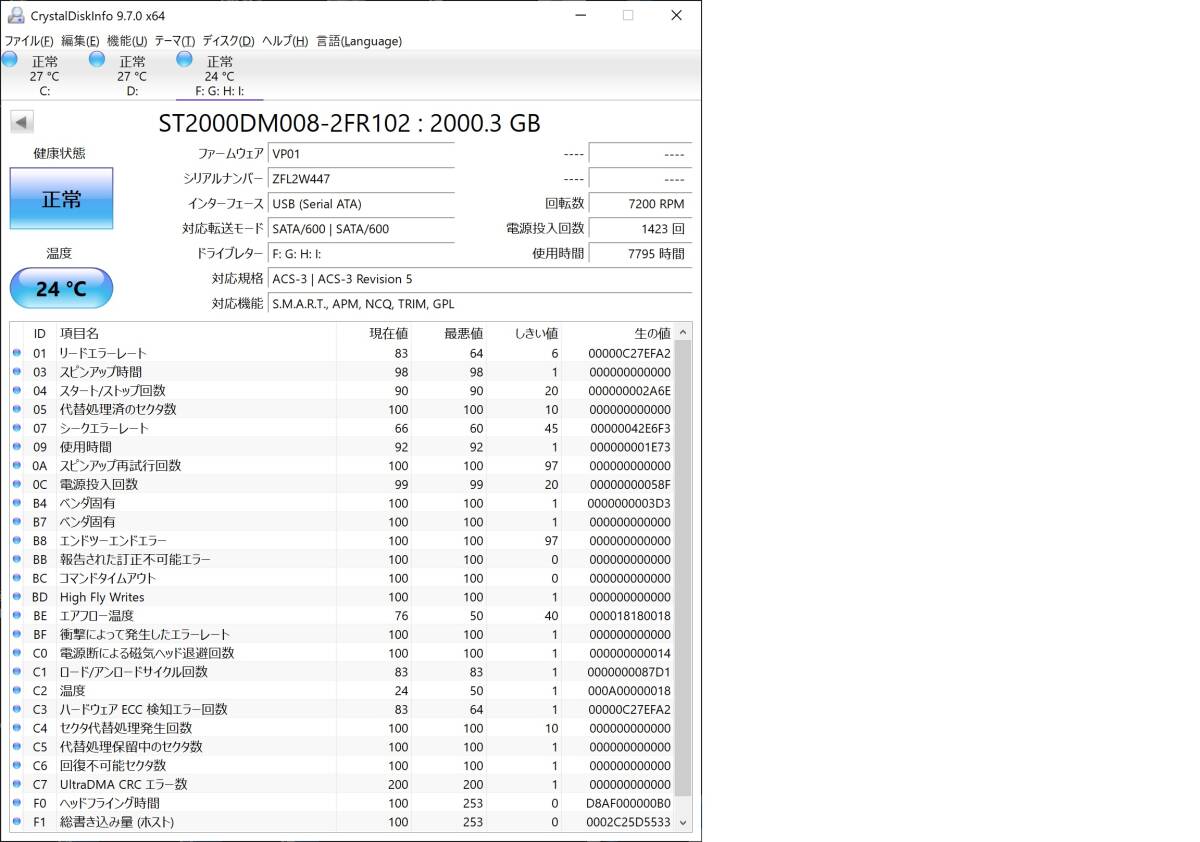Select the D: drive status icon
The width and height of the screenshot is (1200, 842).
(x=97, y=60)
